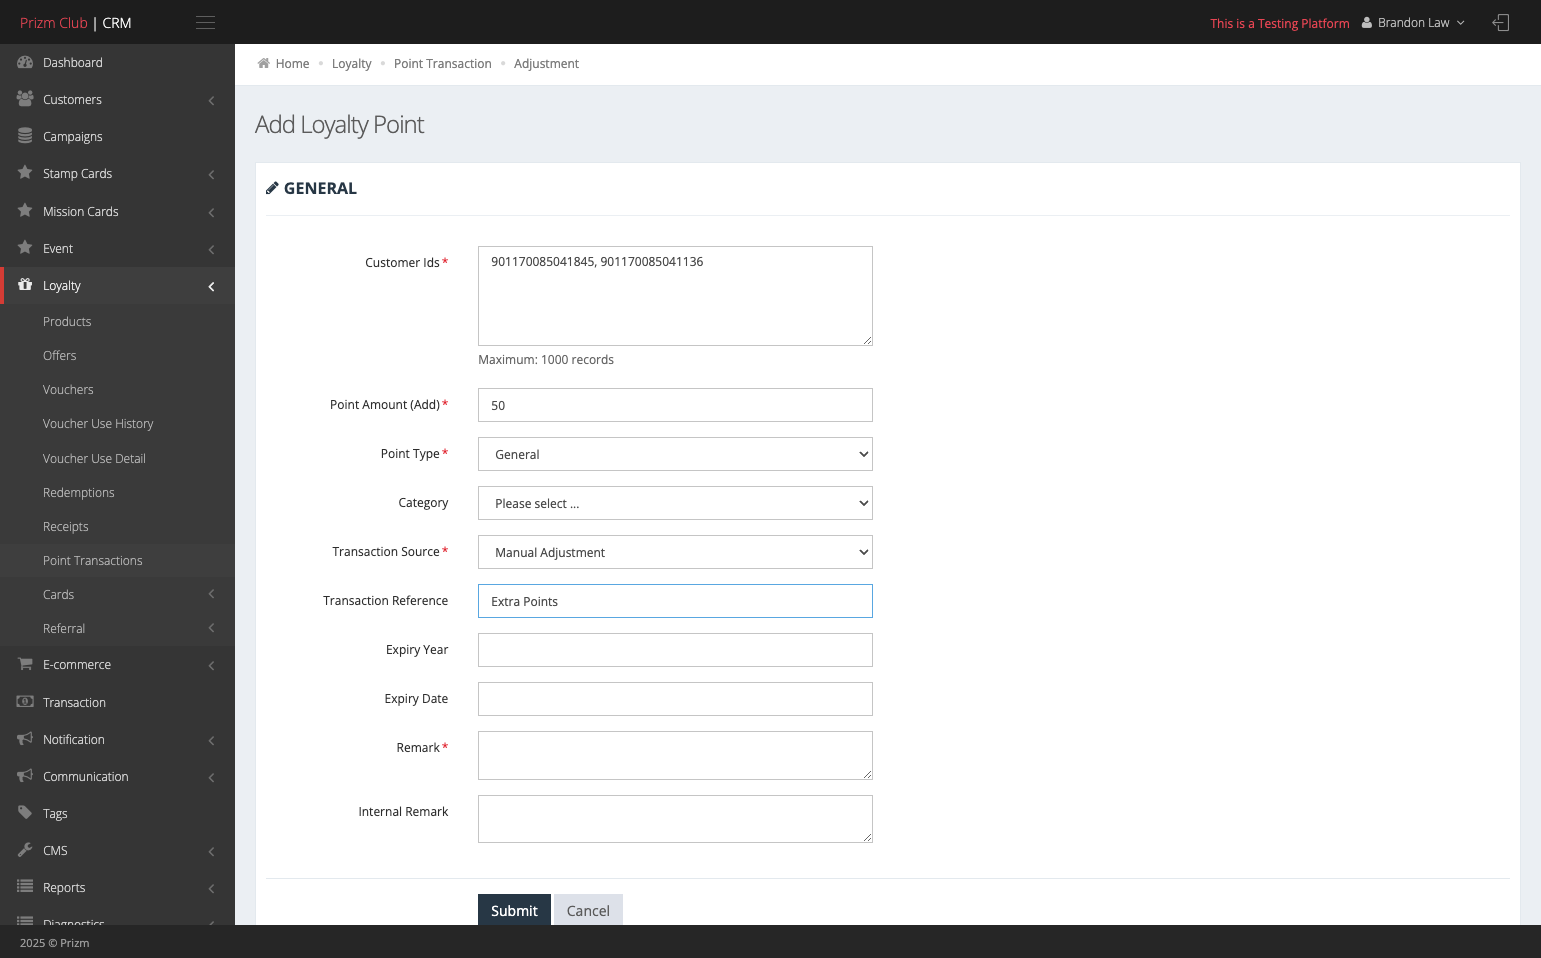Expand the Referral submenu chevron

click(211, 628)
